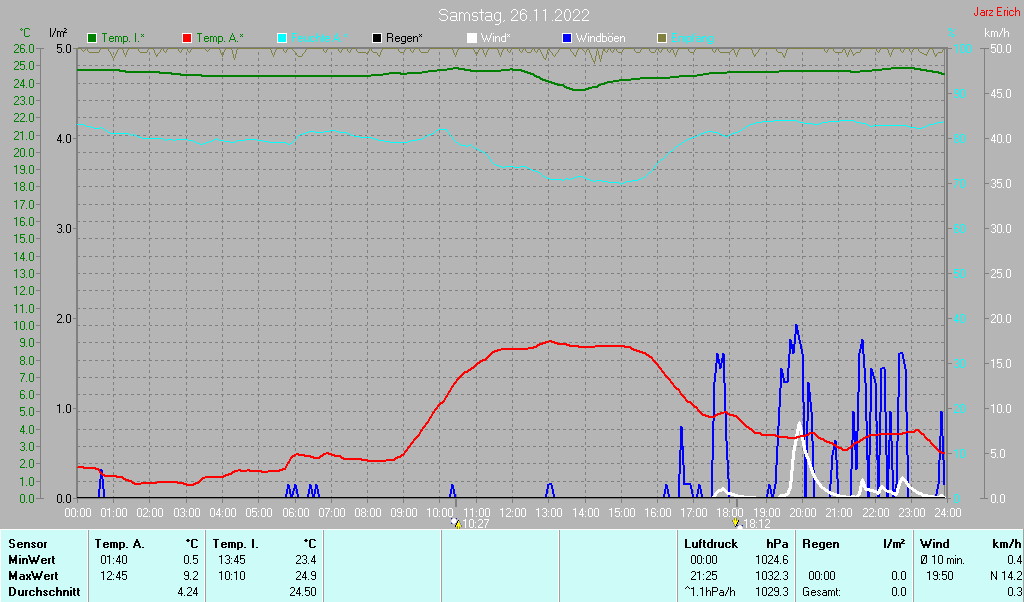Click the Luftdruck table header

[x=711, y=544]
